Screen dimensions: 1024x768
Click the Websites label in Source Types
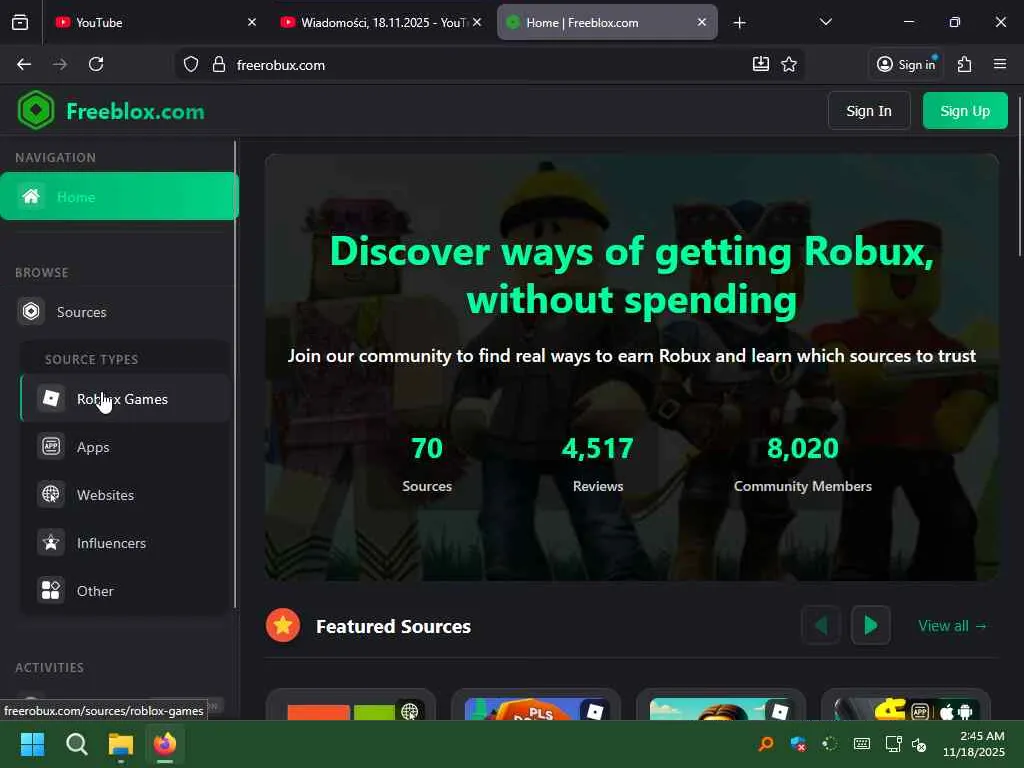click(x=105, y=495)
